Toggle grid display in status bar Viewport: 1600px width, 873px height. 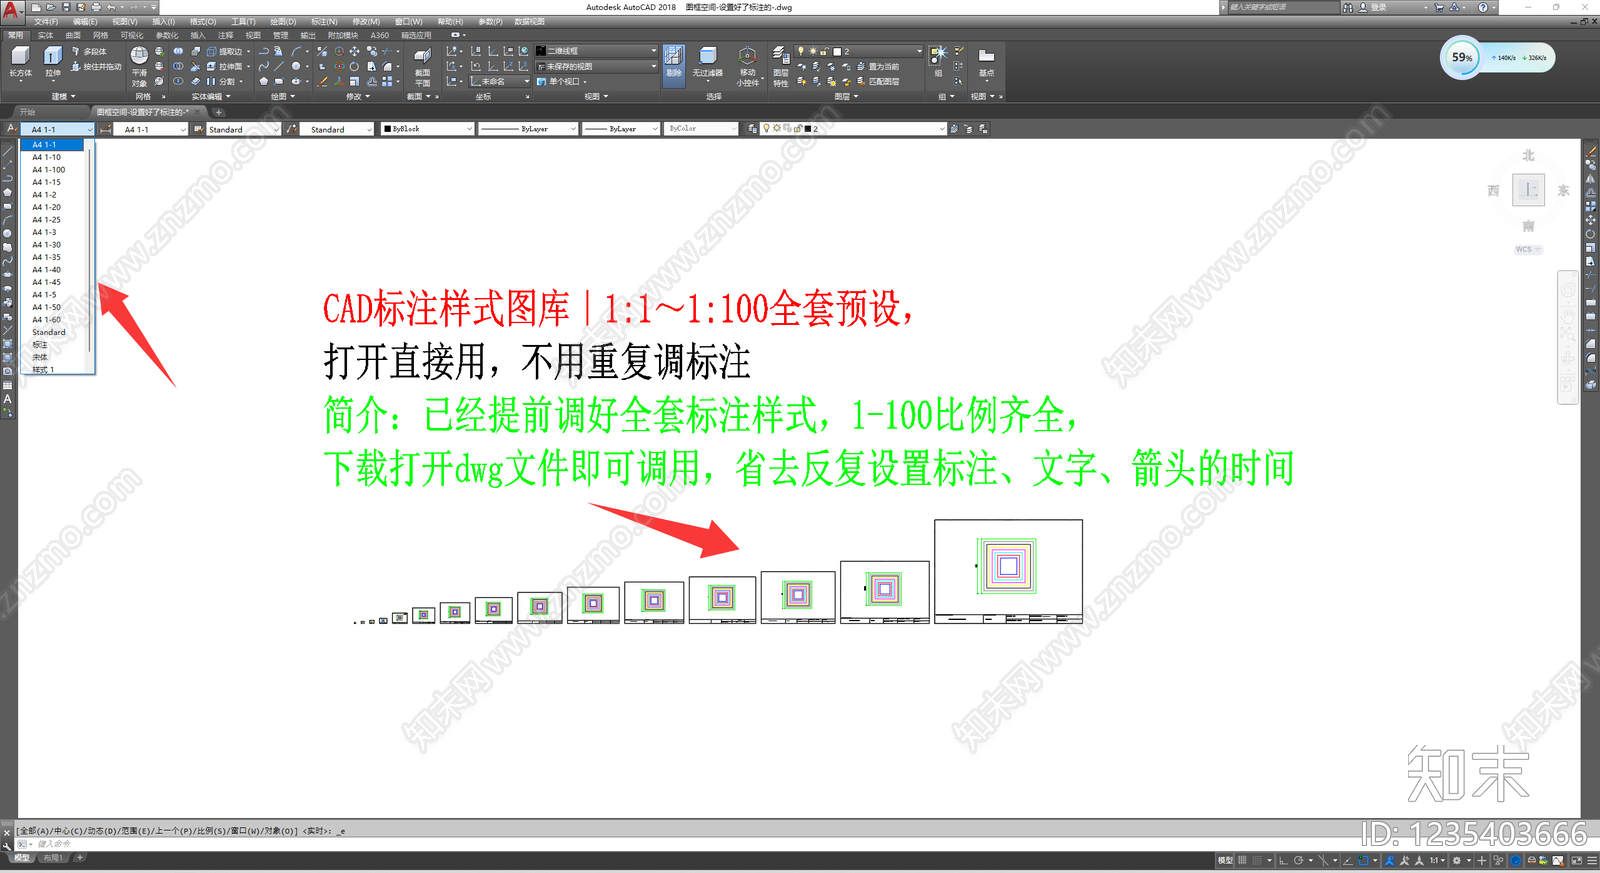(x=1243, y=860)
